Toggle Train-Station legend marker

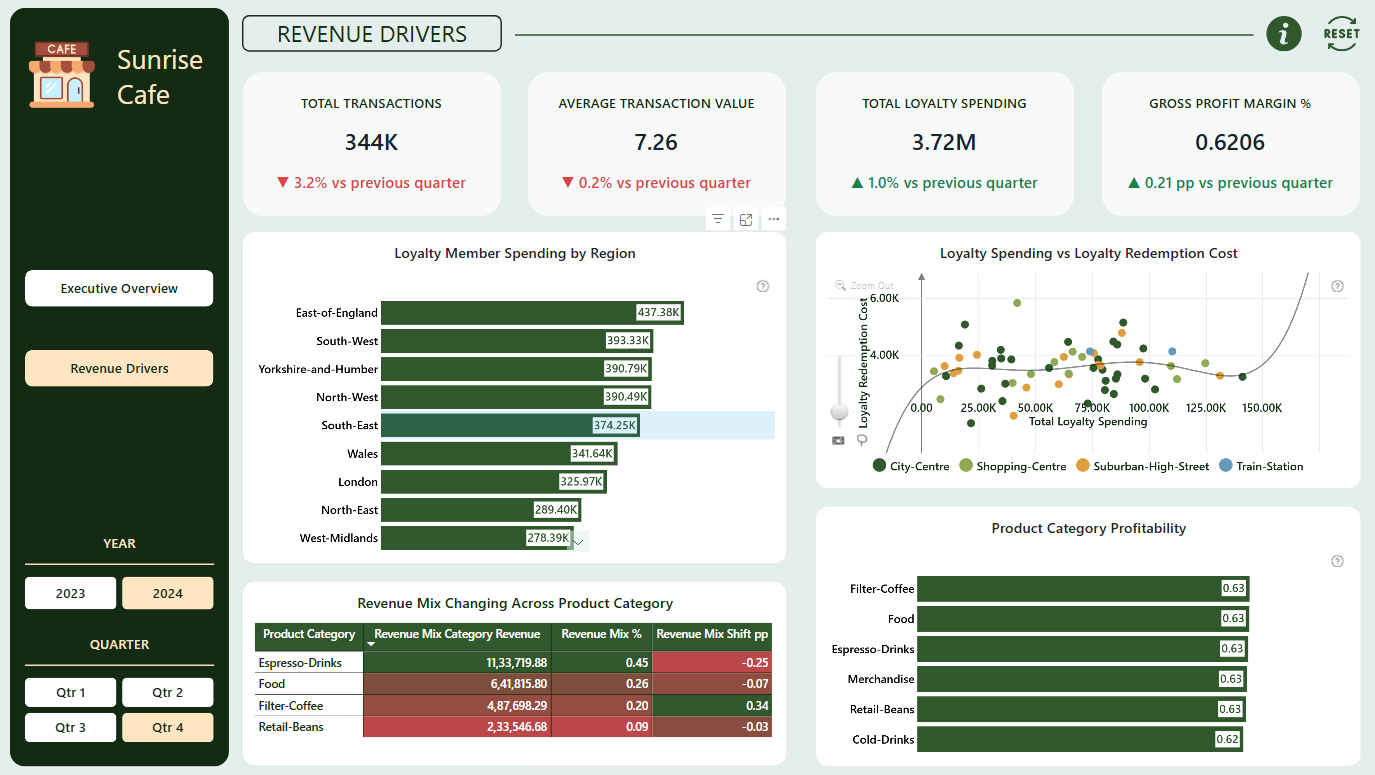[1225, 466]
